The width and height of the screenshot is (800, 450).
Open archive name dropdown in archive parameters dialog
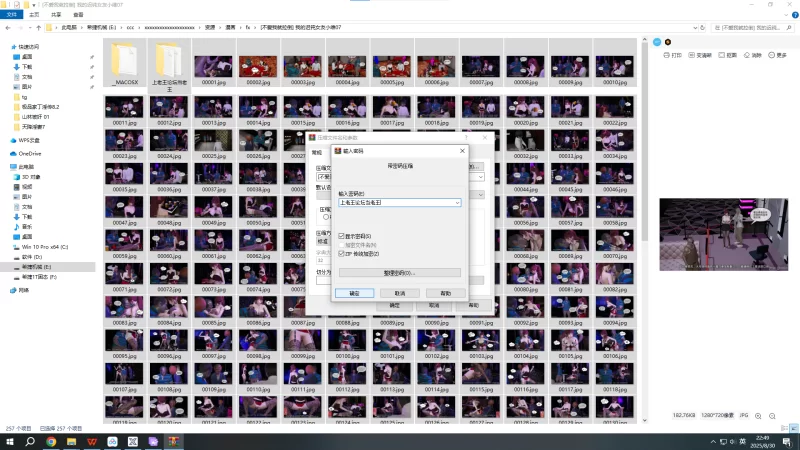click(x=480, y=177)
